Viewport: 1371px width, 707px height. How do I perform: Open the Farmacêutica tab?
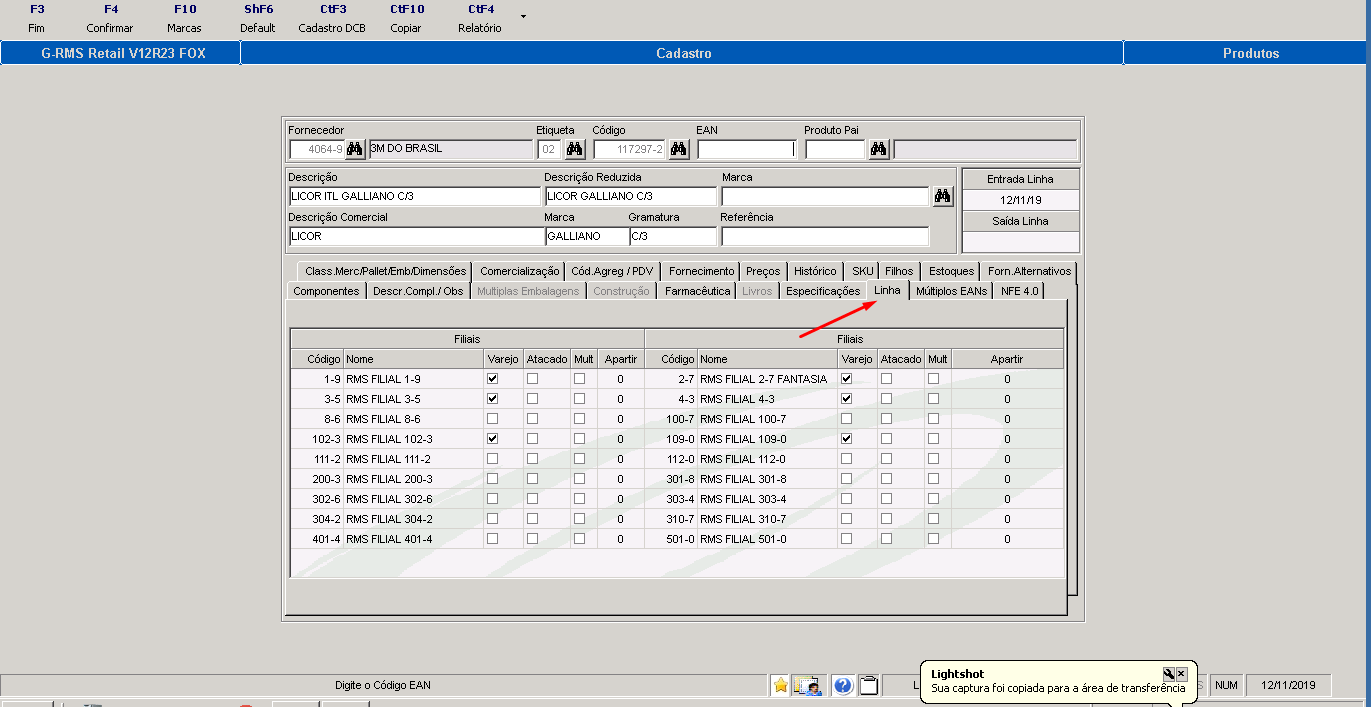pyautogui.click(x=697, y=291)
